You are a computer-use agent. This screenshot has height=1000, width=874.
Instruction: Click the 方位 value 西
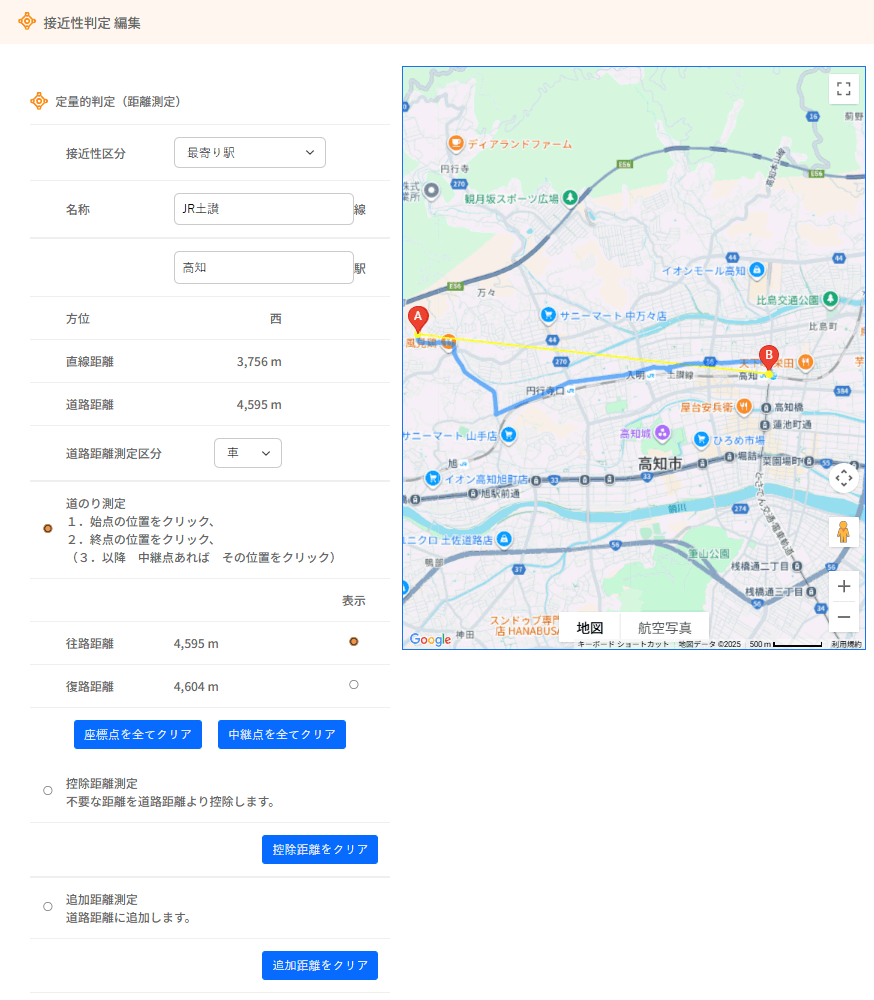[x=276, y=319]
